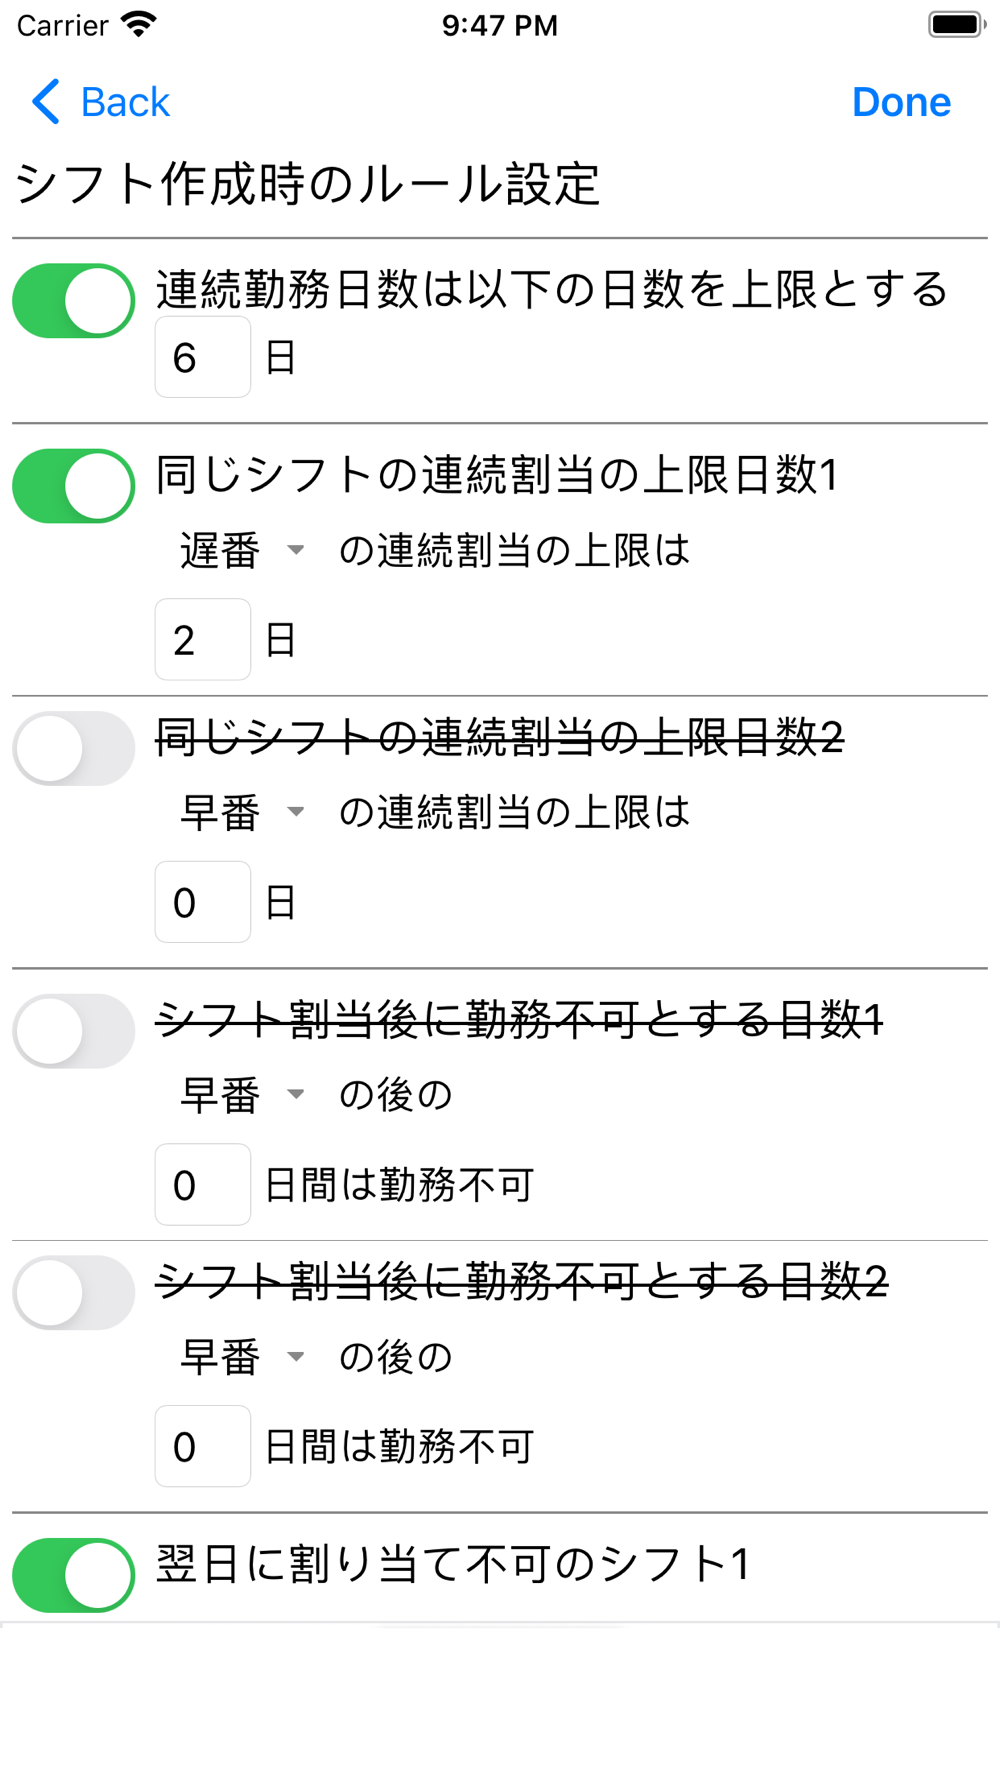1000x1778 pixels.
Task: Edit the 0 日 field under 上限日数2
Action: [x=203, y=902]
